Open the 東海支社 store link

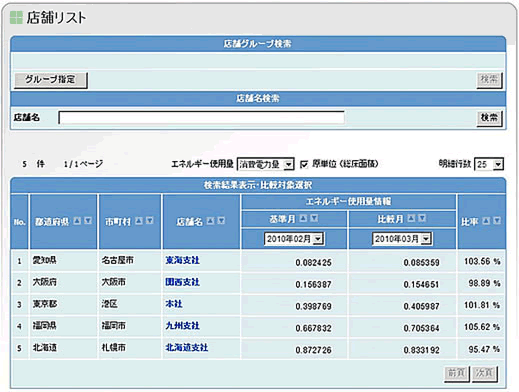(x=182, y=260)
